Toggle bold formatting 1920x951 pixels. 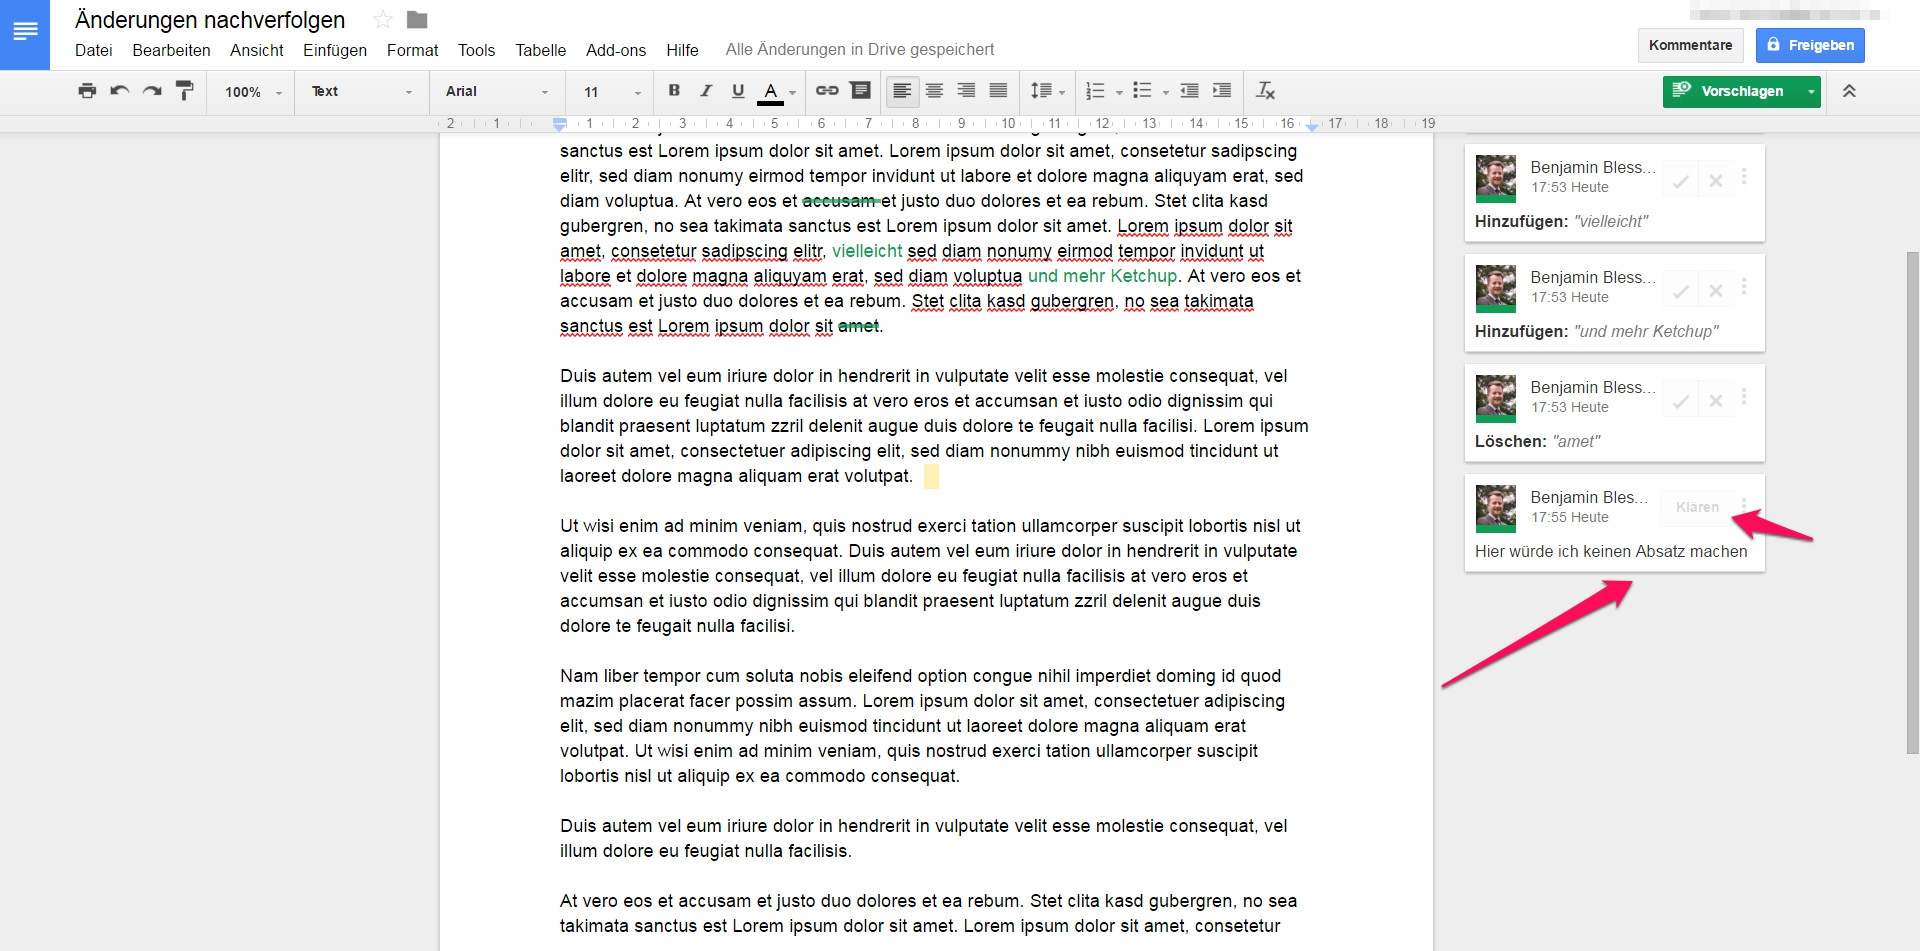pyautogui.click(x=674, y=91)
